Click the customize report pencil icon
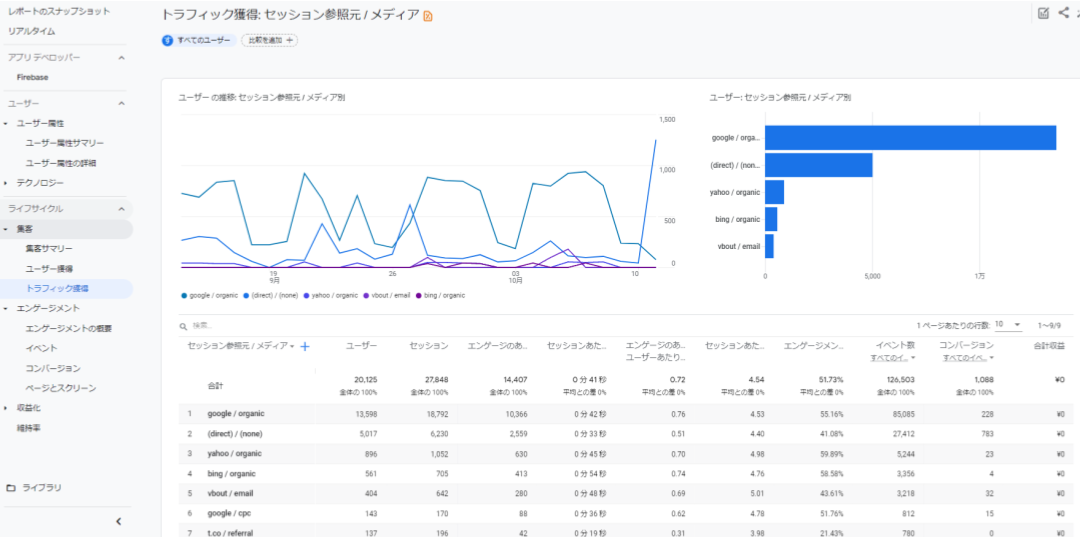The width and height of the screenshot is (1081, 537). click(1043, 13)
